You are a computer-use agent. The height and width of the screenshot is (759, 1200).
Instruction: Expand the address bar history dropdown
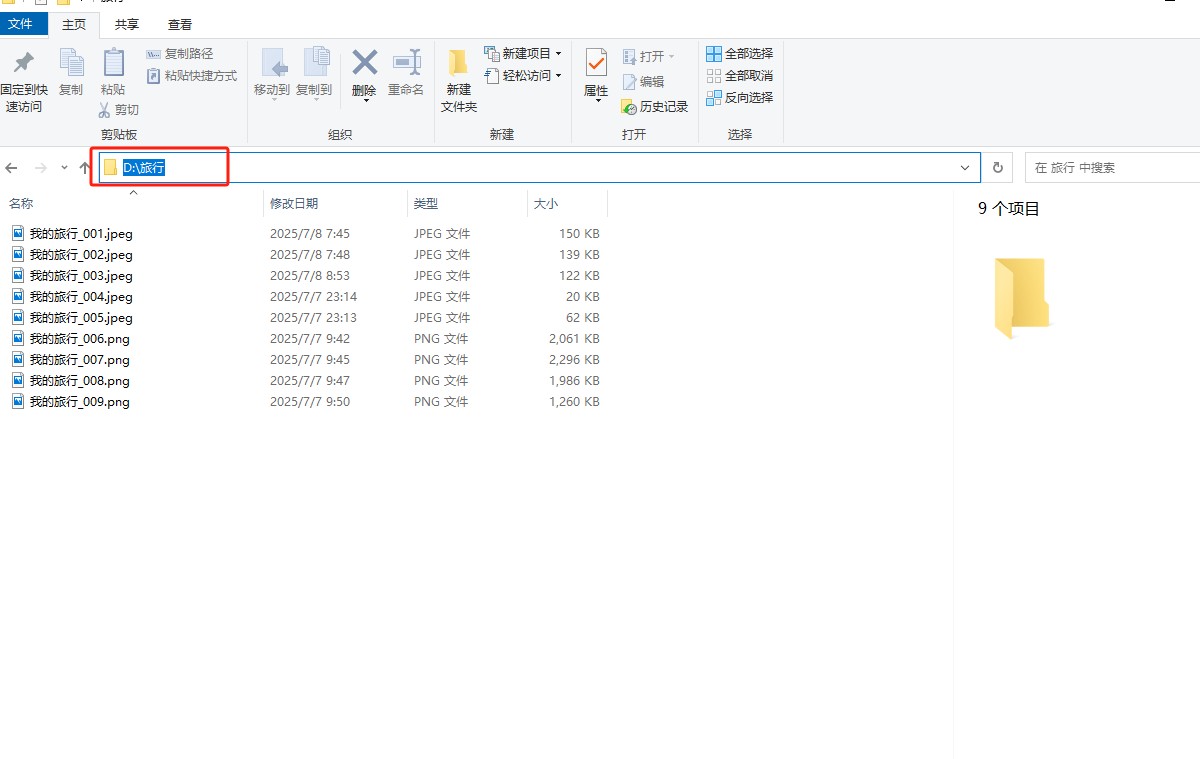point(965,168)
